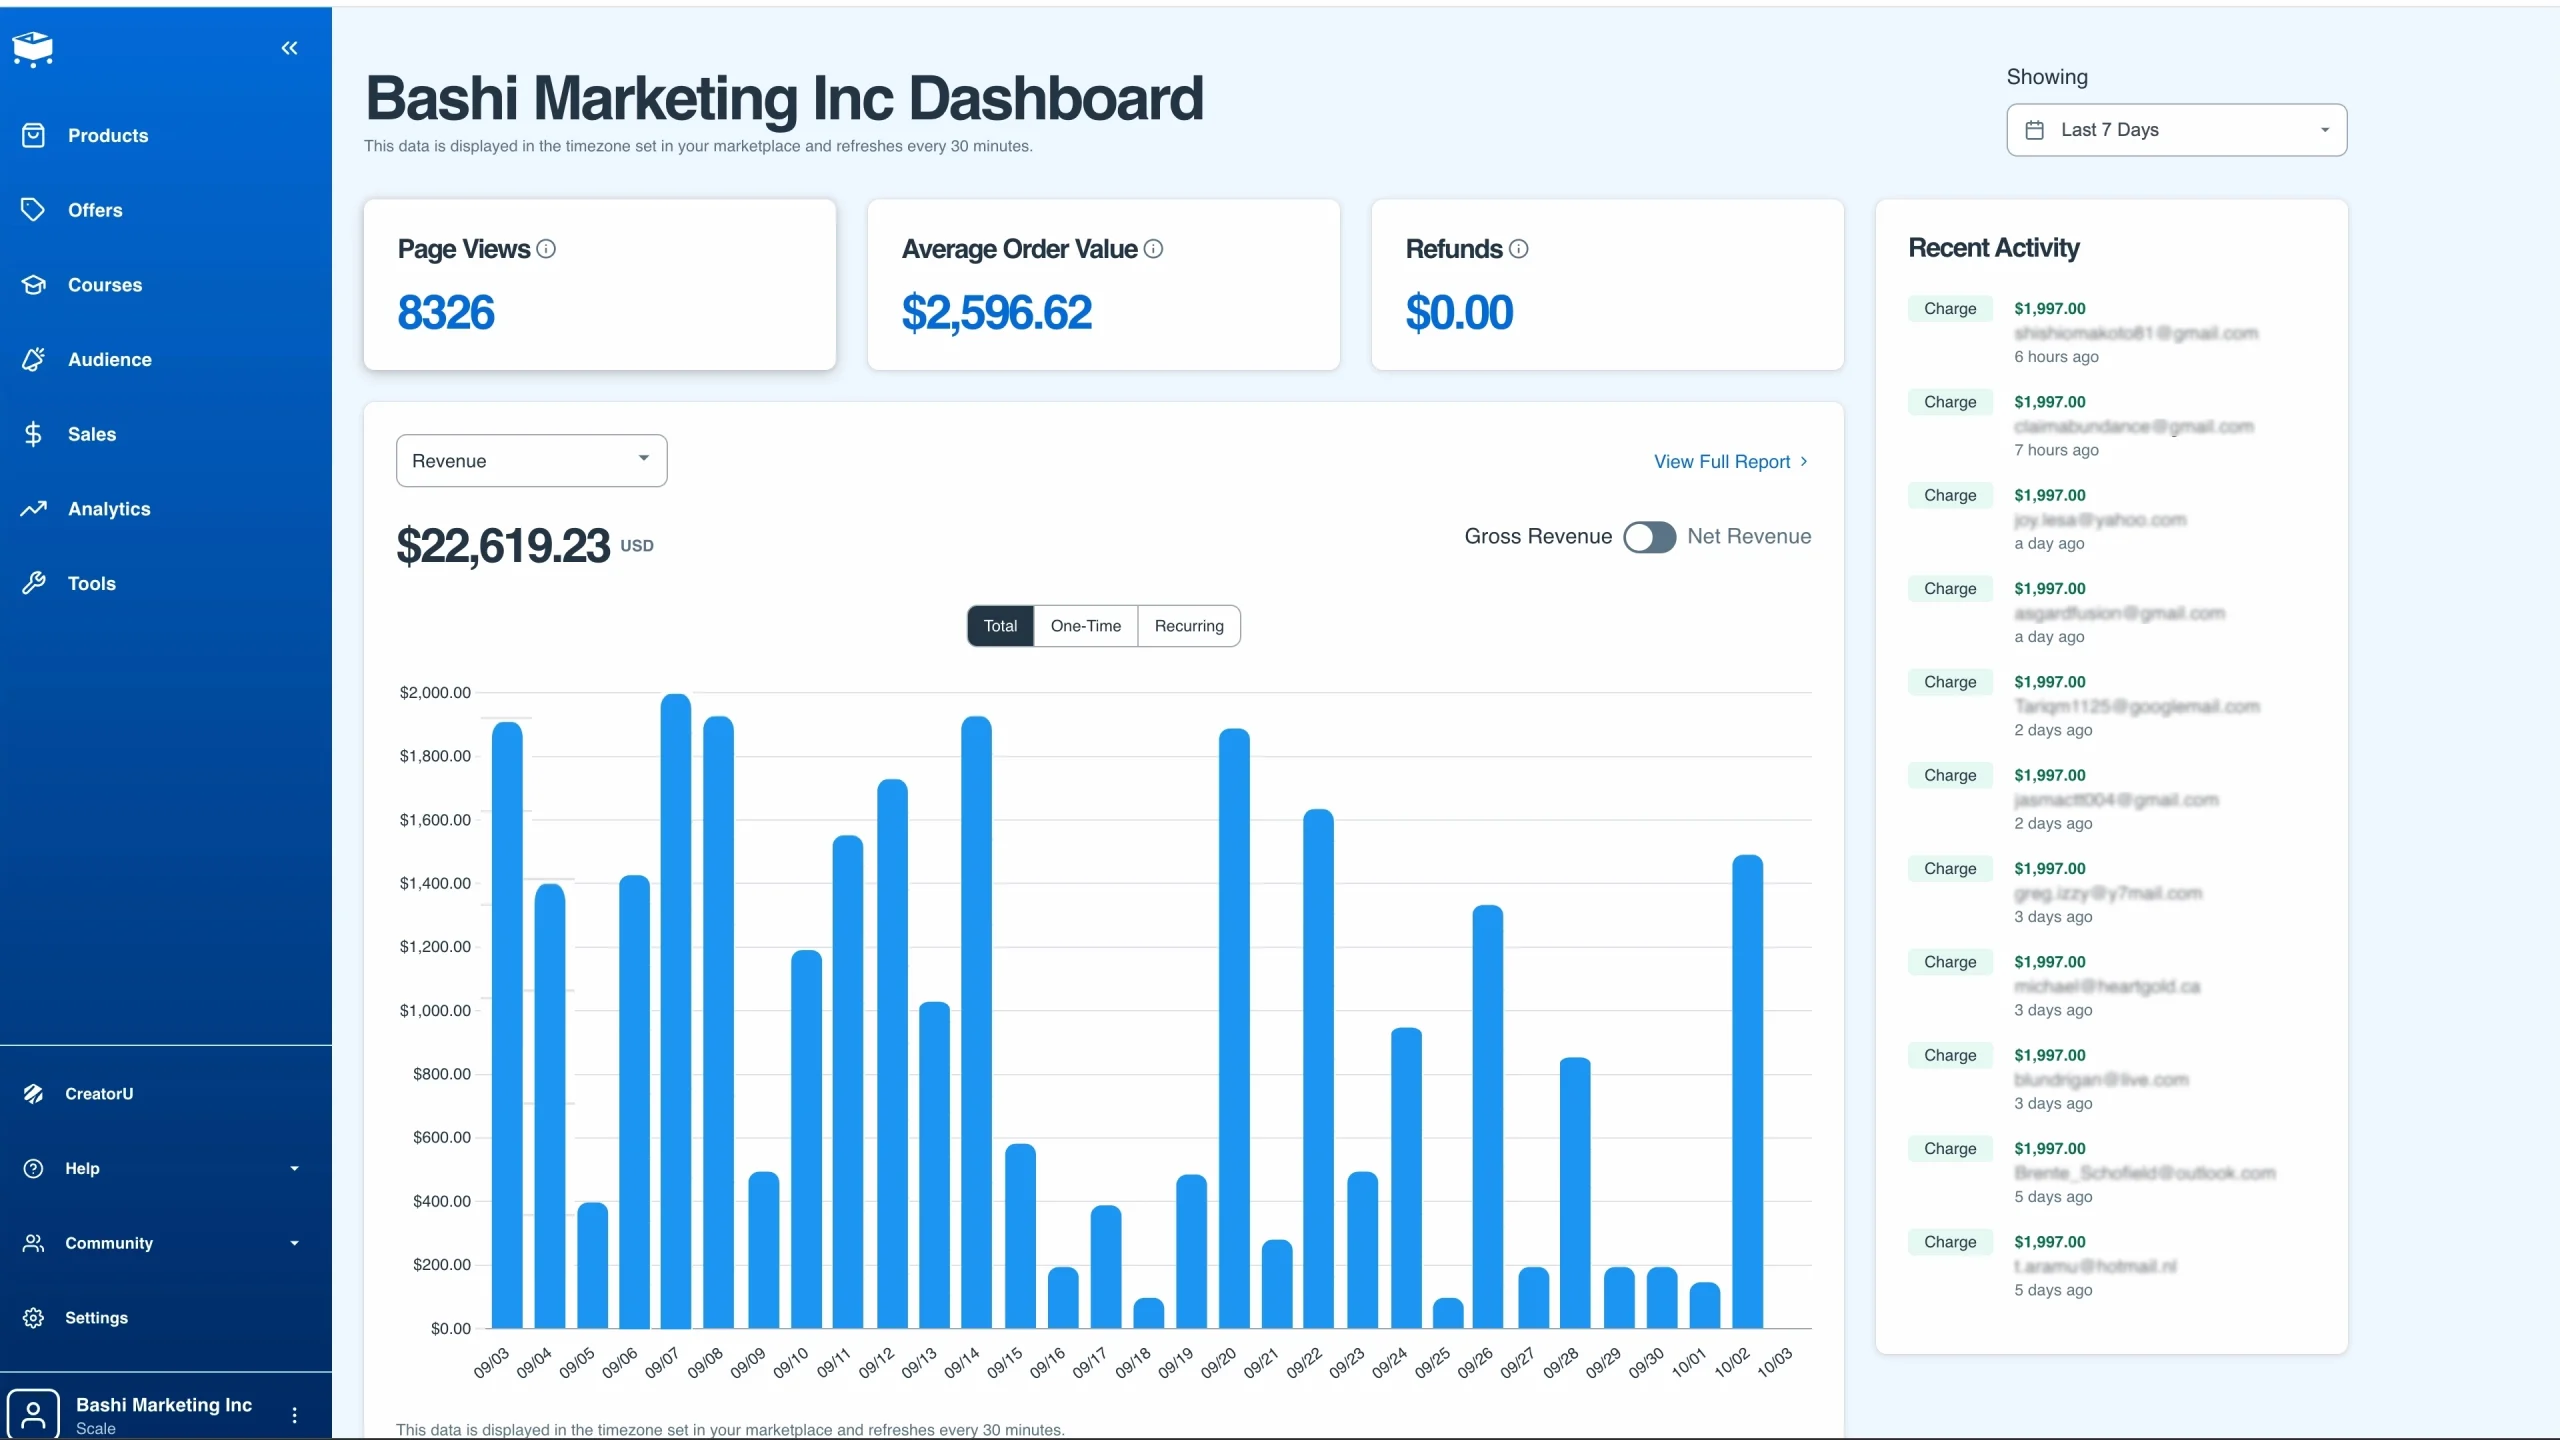Screen dimensions: 2560x1440
Task: Expand the Community menu arrow
Action: click(x=294, y=1243)
